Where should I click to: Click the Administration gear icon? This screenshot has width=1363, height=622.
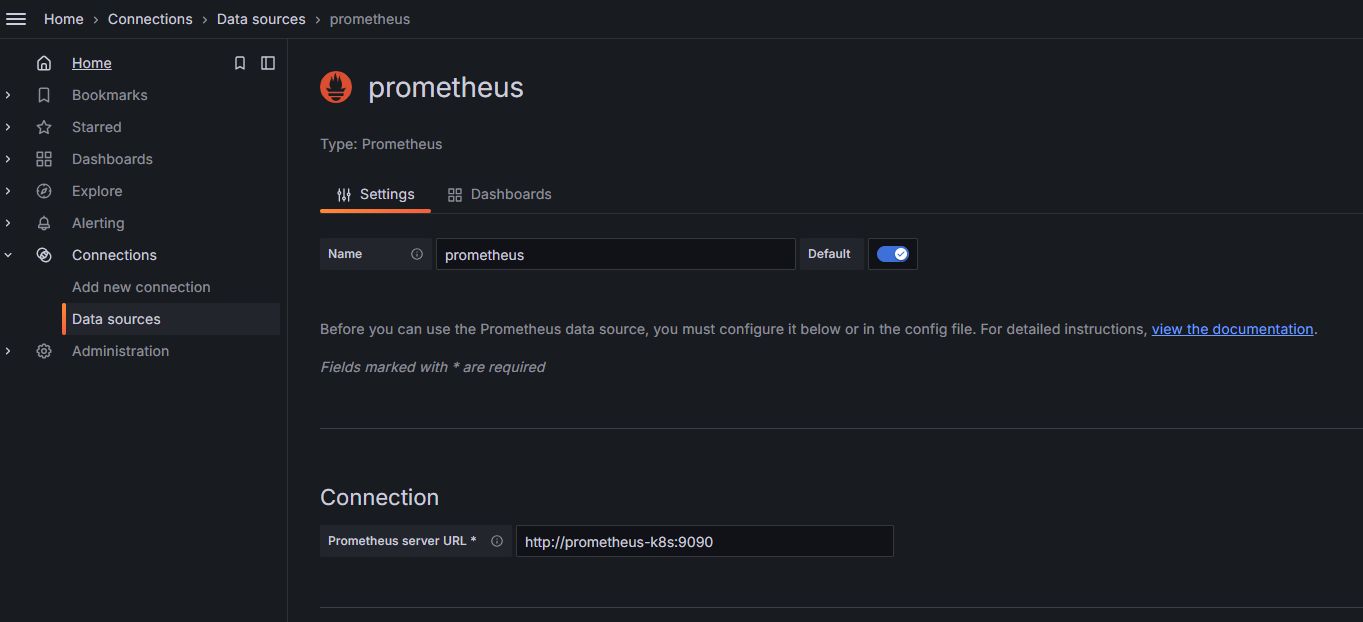[x=44, y=351]
